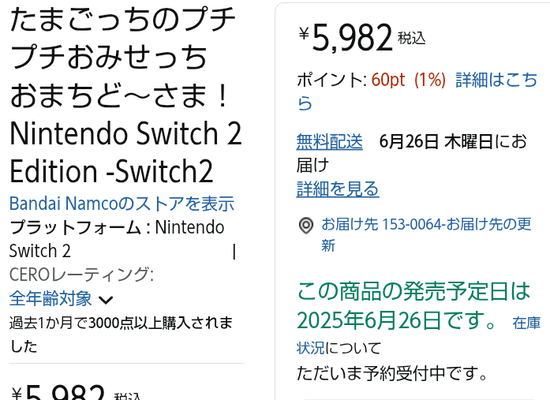Image resolution: width=550 pixels, height=400 pixels.
Task: Click the CEROレーティング label
Action: tap(81, 274)
